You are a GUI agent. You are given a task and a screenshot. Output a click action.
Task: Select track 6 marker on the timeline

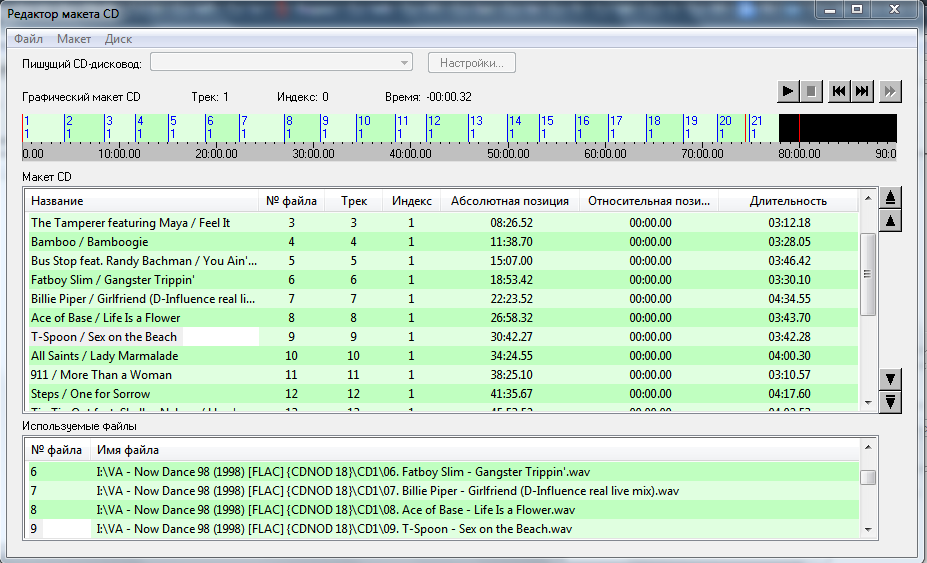[x=209, y=127]
